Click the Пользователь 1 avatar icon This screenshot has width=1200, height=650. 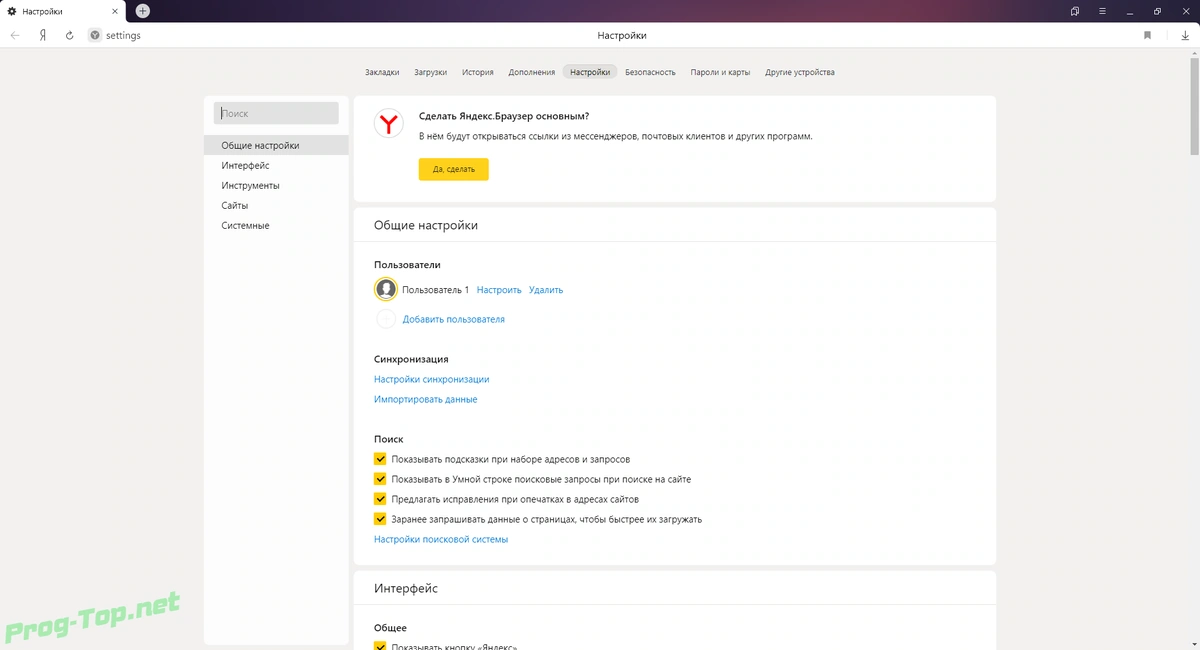(386, 289)
